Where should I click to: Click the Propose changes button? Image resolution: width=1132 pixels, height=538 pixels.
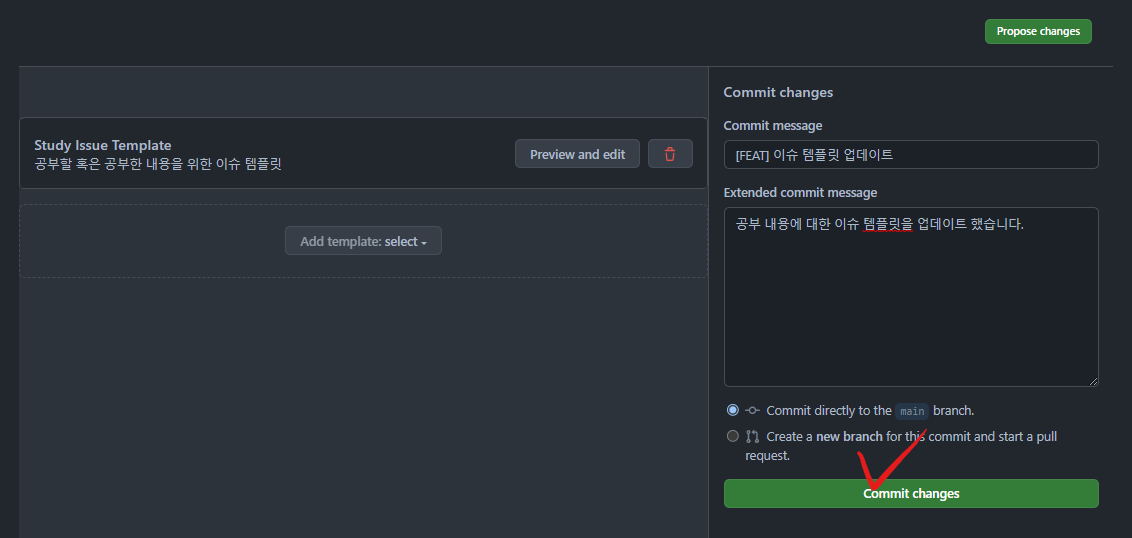point(1038,31)
